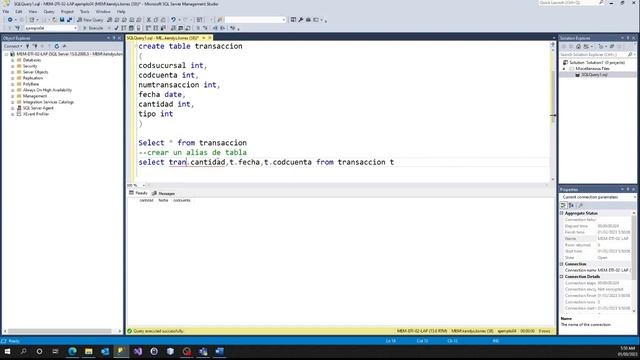Expand the Server Objects node
The width and height of the screenshot is (640, 360).
point(13,72)
